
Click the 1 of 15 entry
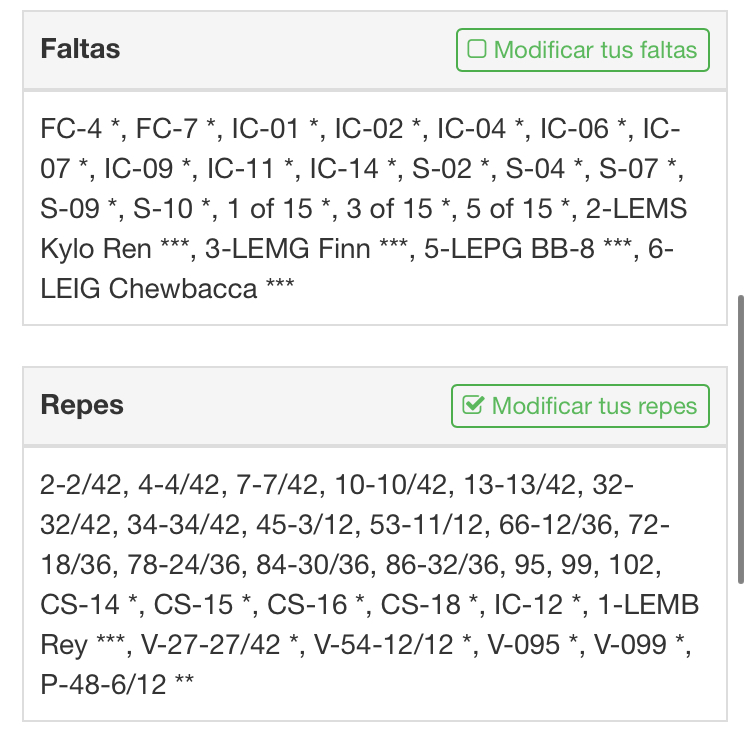265,209
